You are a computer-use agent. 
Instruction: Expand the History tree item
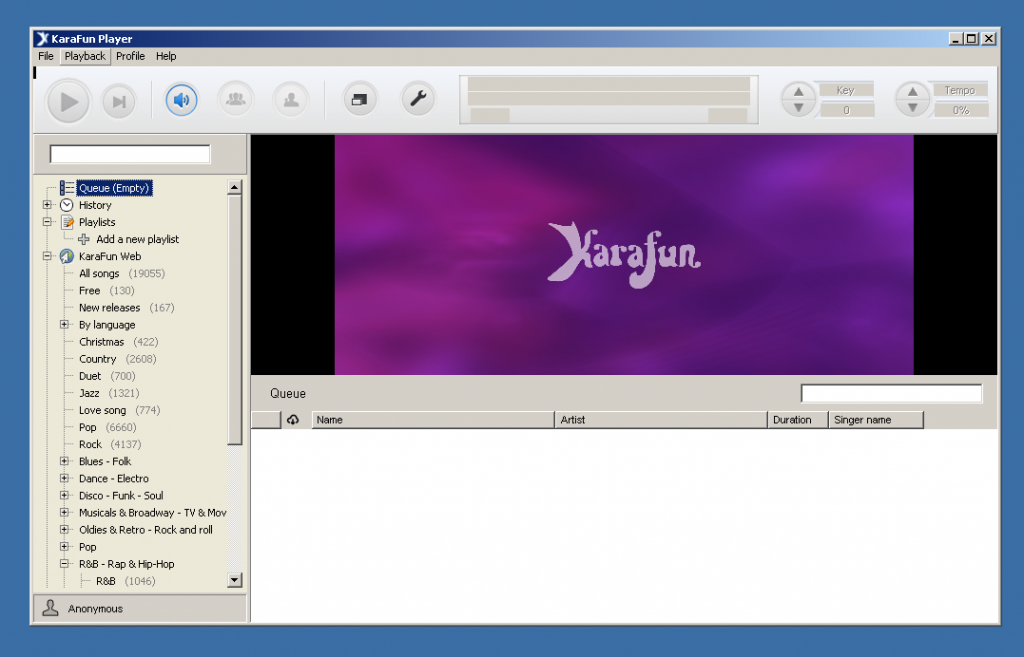pos(47,205)
